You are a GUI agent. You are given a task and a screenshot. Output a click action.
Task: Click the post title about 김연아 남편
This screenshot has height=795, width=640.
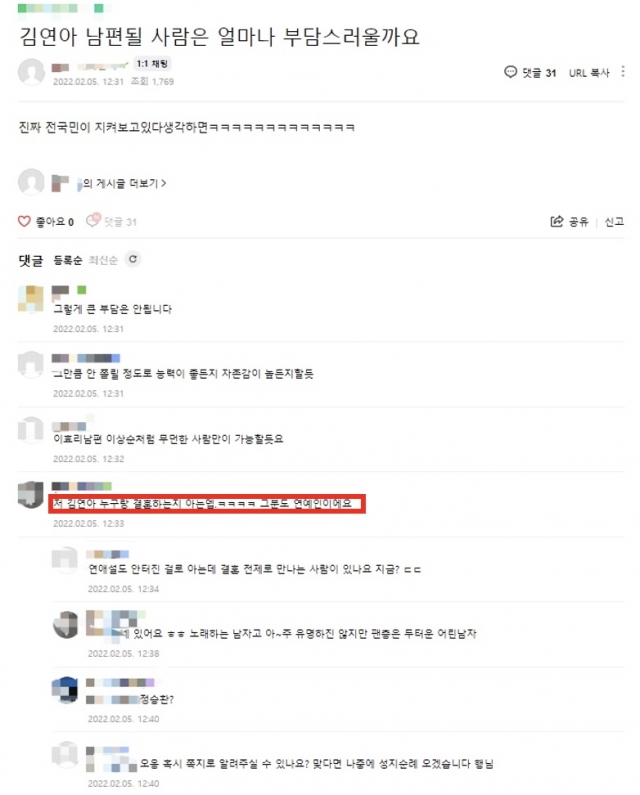point(219,37)
